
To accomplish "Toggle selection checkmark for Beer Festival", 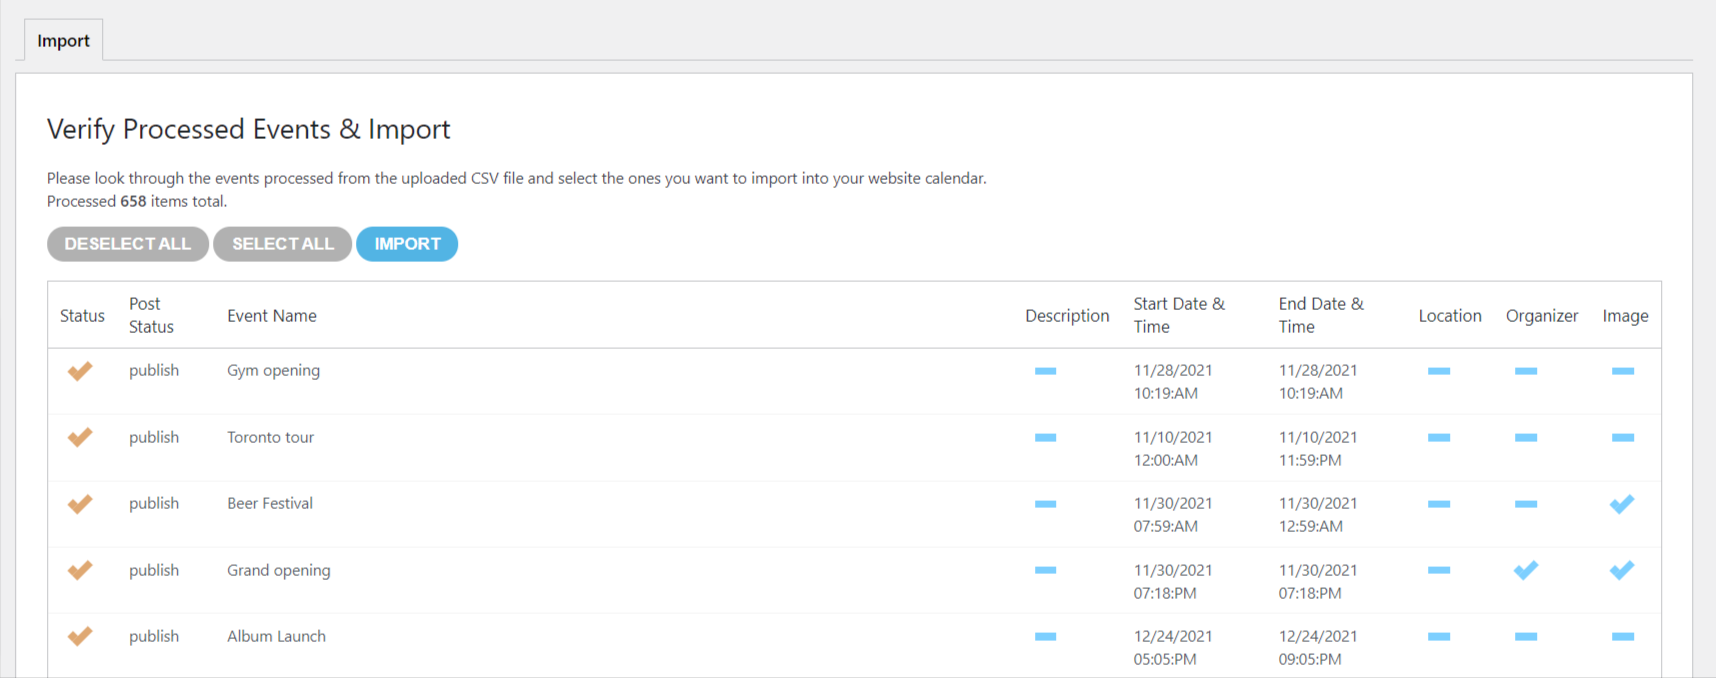I will tap(80, 504).
